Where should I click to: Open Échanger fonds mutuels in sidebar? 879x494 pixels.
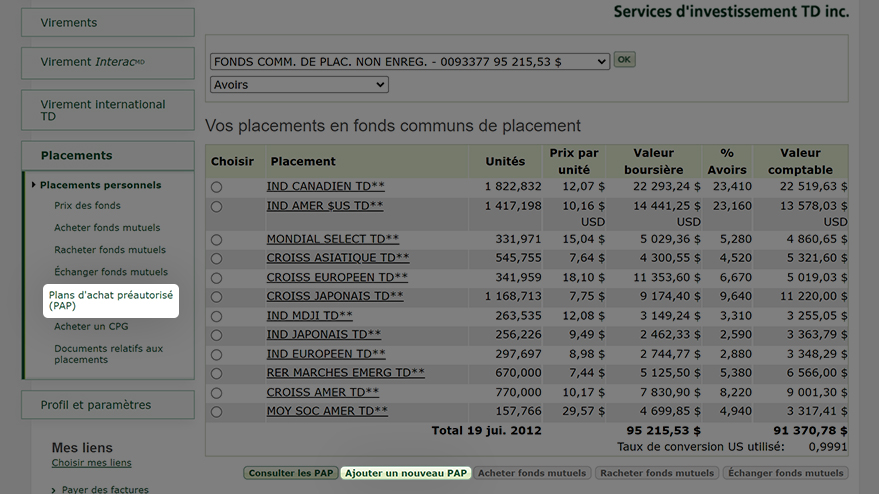tap(111, 272)
